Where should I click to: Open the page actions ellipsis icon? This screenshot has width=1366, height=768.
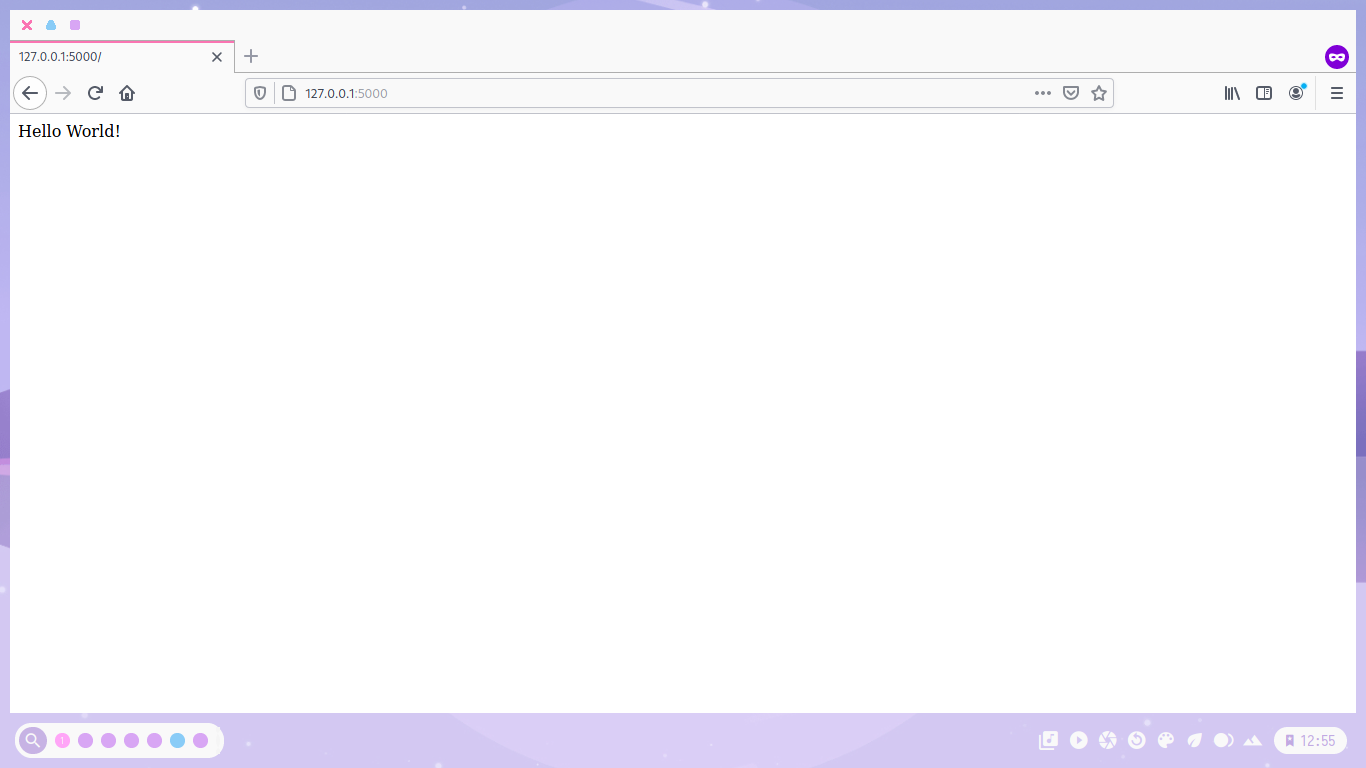[1043, 93]
